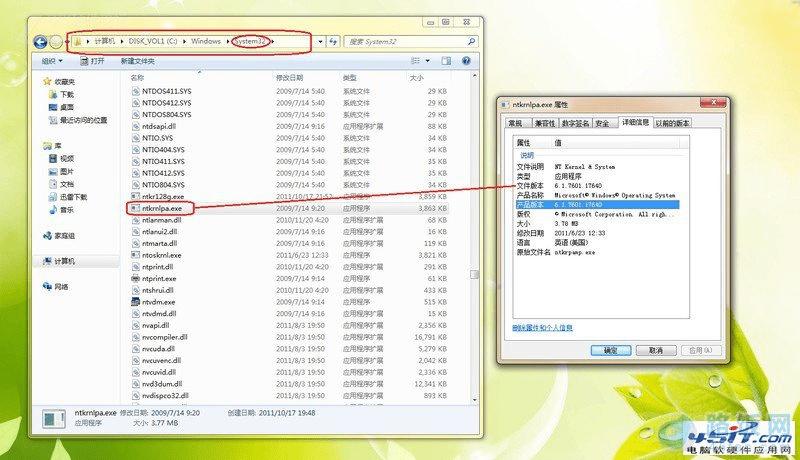The width and height of the screenshot is (800, 460).
Task: Open the view options dropdown arrow
Action: tap(428, 61)
